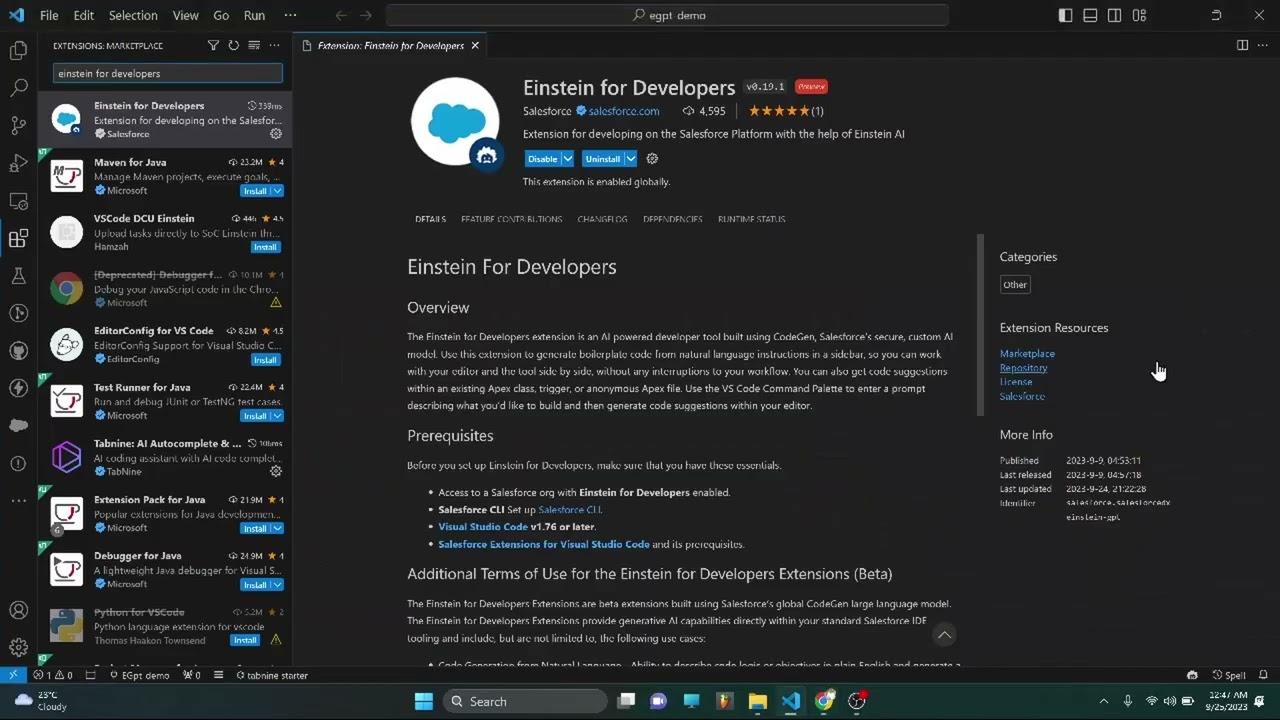
Task: Open the Customize Layout icon
Action: pyautogui.click(x=1139, y=15)
